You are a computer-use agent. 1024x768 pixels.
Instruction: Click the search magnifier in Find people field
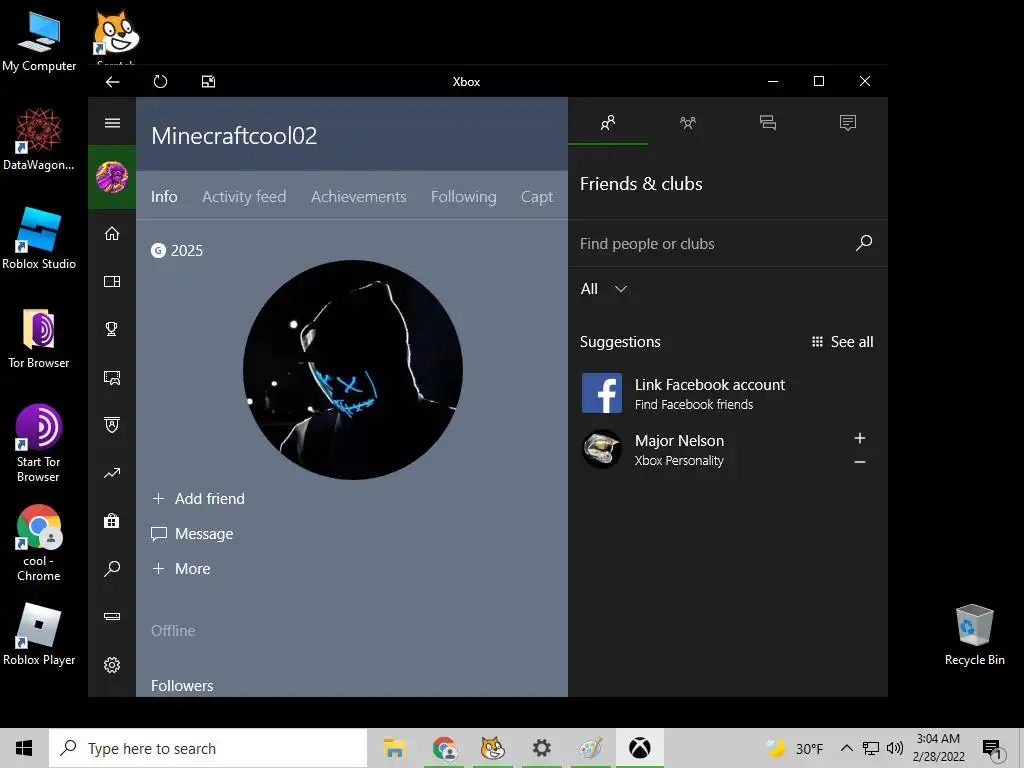[864, 243]
